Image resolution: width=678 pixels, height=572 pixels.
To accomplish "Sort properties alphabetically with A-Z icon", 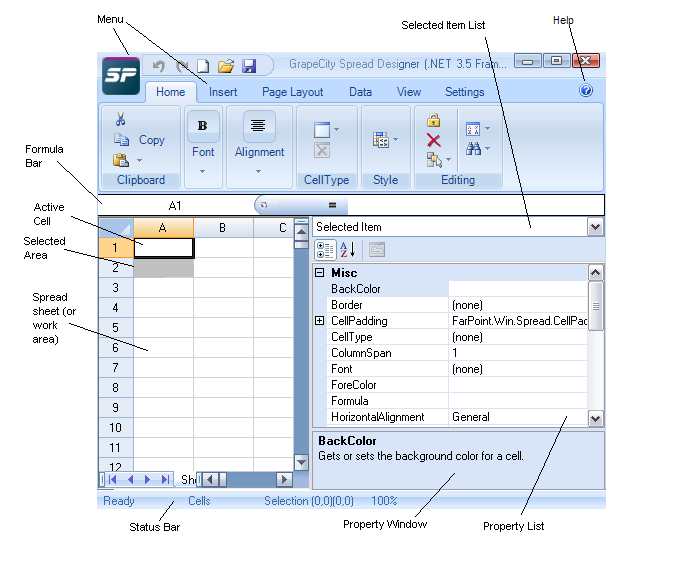I will click(x=347, y=250).
